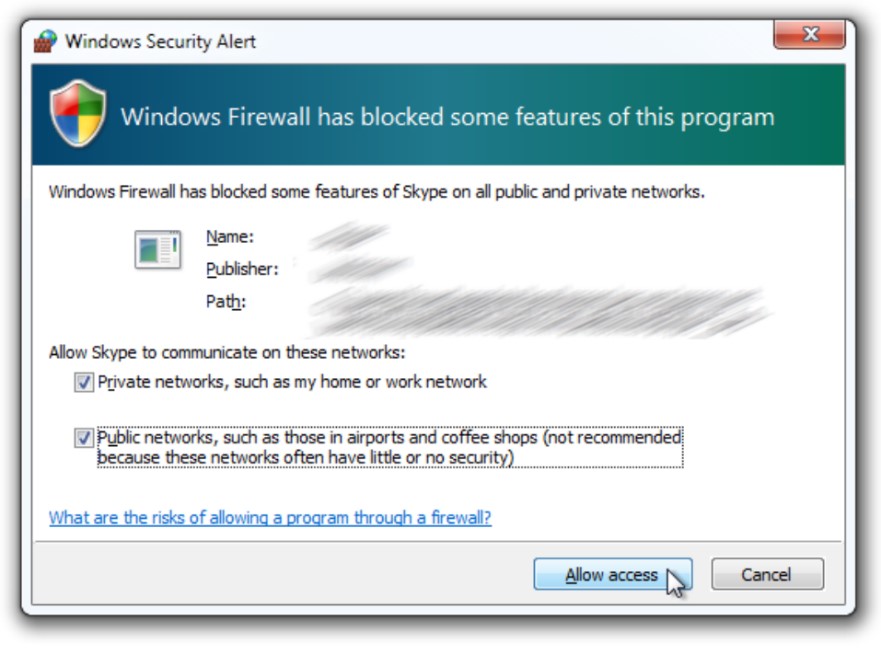Click the Private networks label text
The width and height of the screenshot is (881, 654).
(x=292, y=382)
